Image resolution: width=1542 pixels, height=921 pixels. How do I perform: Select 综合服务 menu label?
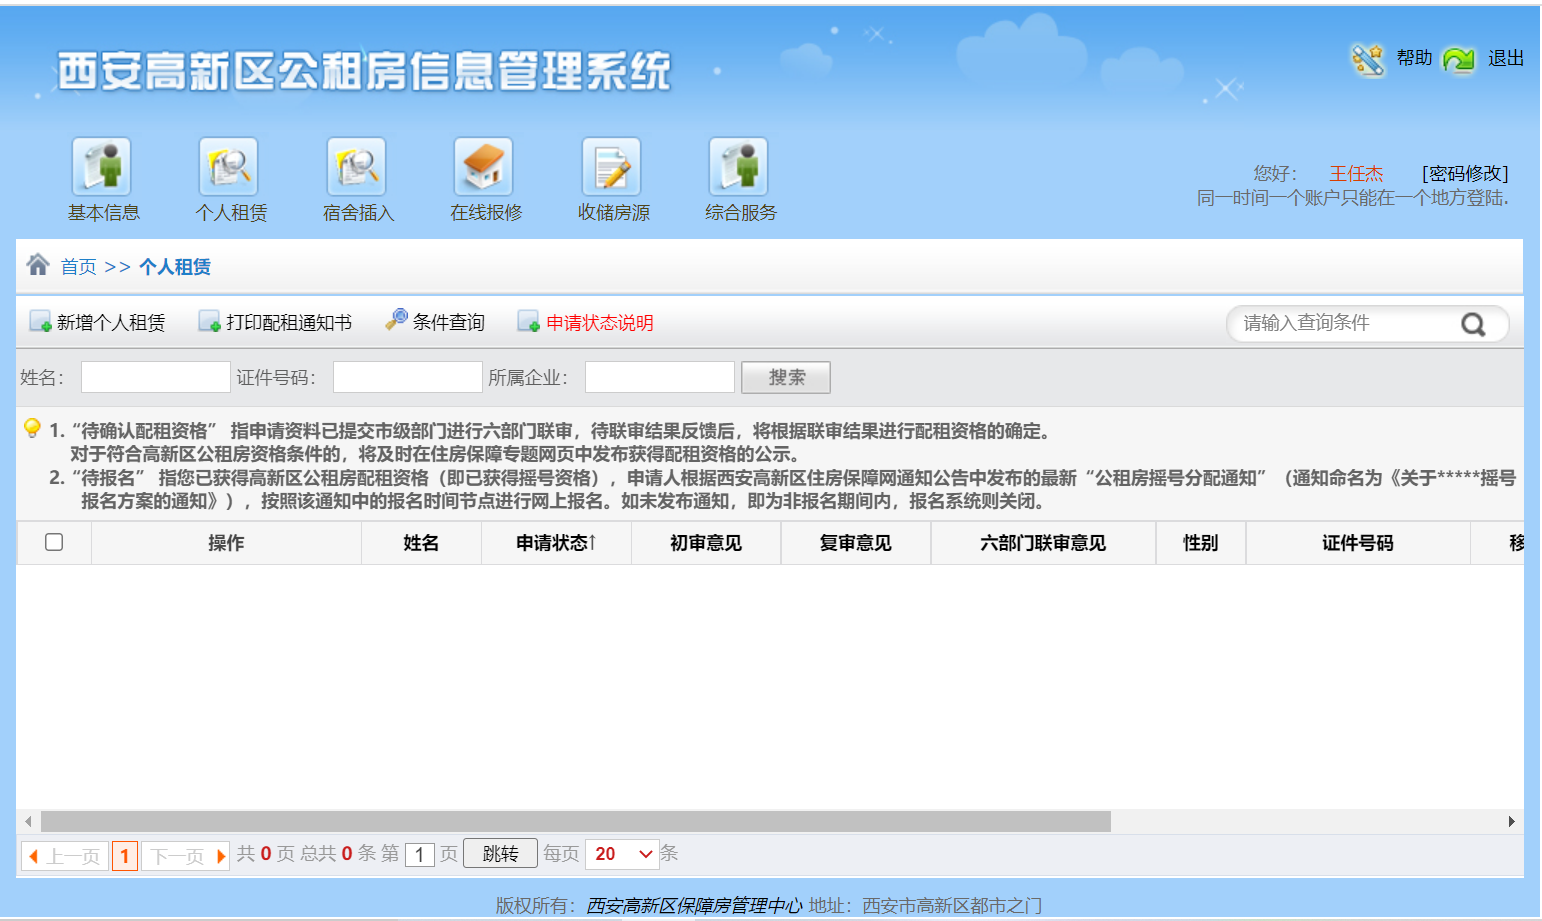[x=741, y=213]
